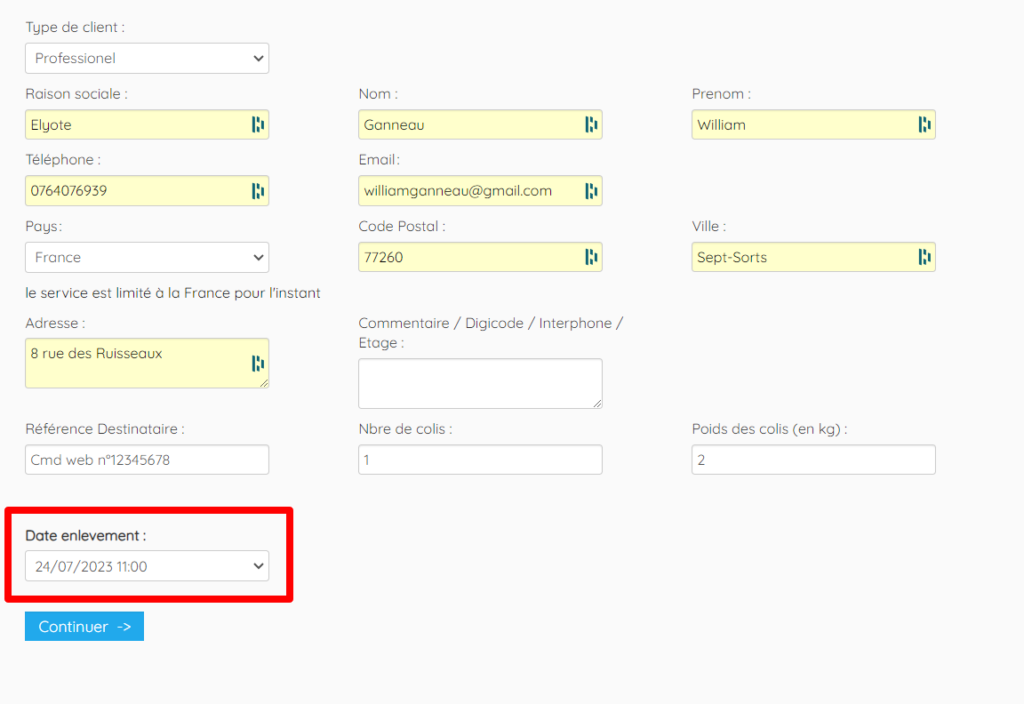Click autofill icon in Prenom field
1024x704 pixels.
click(924, 125)
